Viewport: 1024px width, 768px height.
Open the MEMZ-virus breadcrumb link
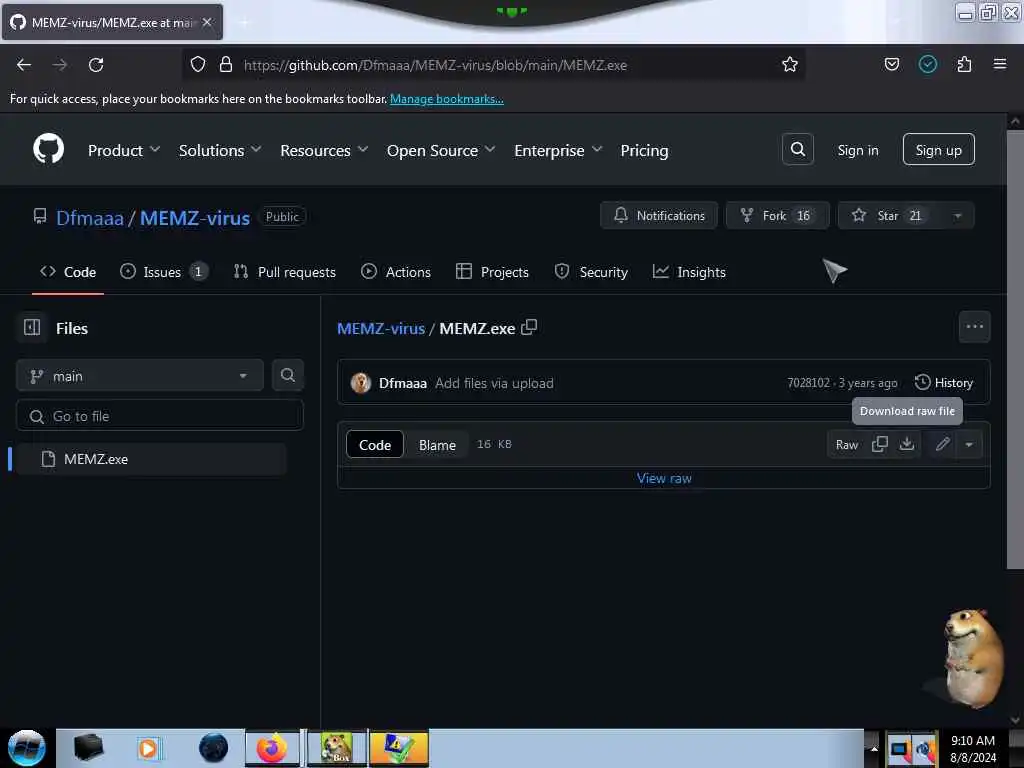tap(381, 328)
